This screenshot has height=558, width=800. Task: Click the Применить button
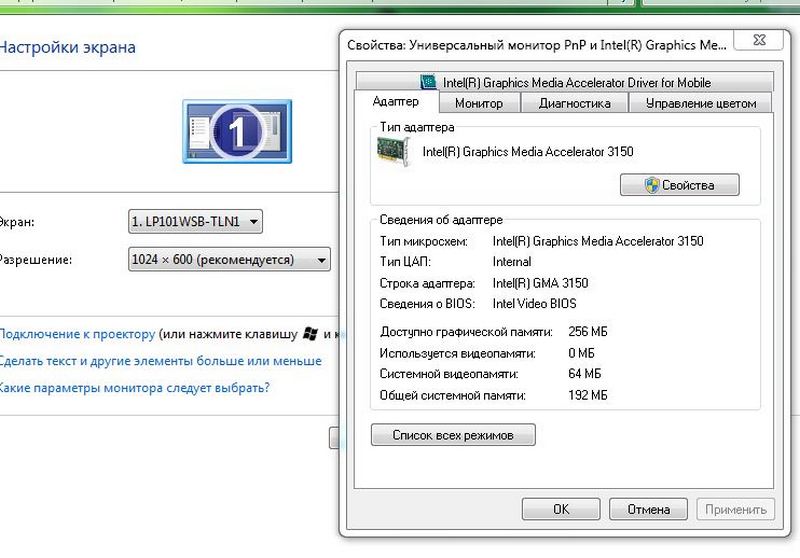coord(736,509)
